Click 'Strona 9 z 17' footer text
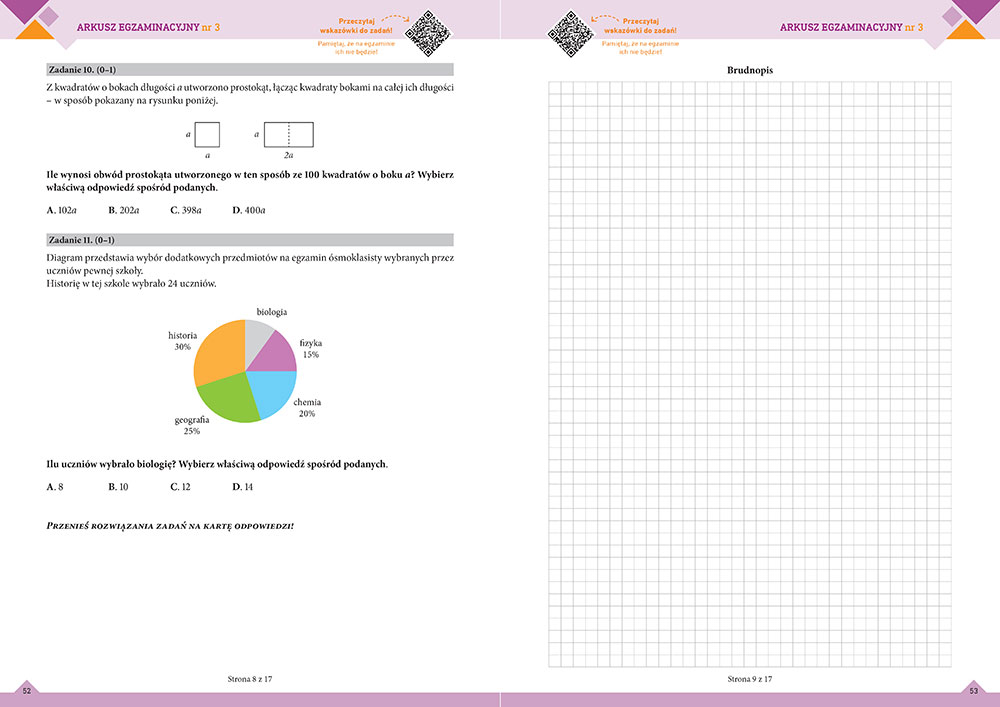The image size is (1000, 707). click(x=750, y=679)
